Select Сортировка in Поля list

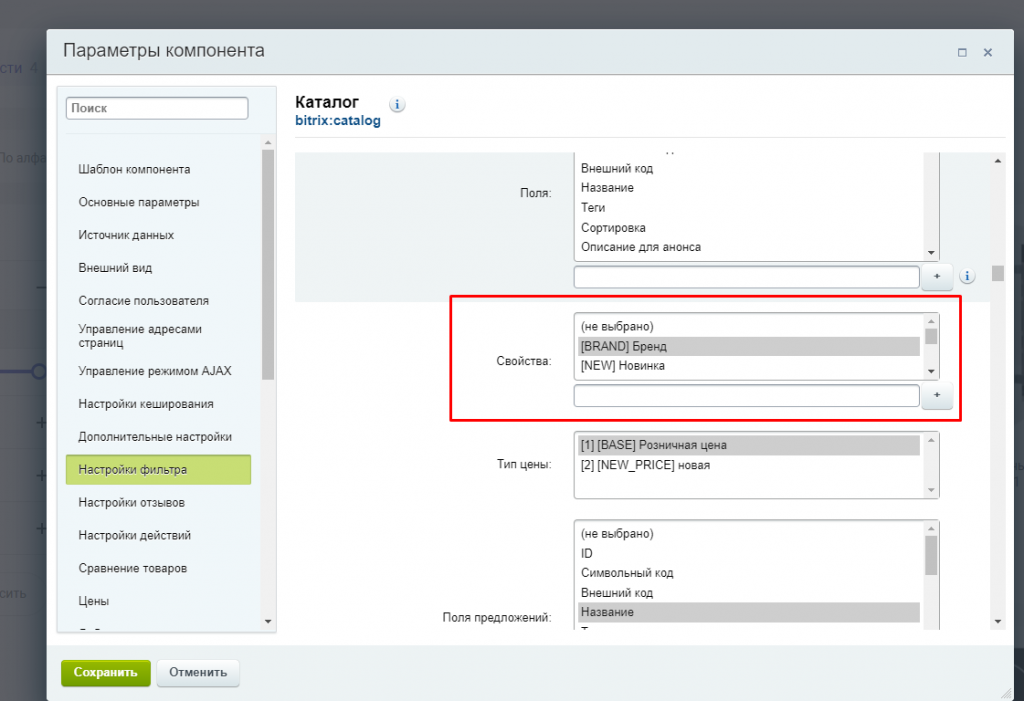pyautogui.click(x=749, y=227)
